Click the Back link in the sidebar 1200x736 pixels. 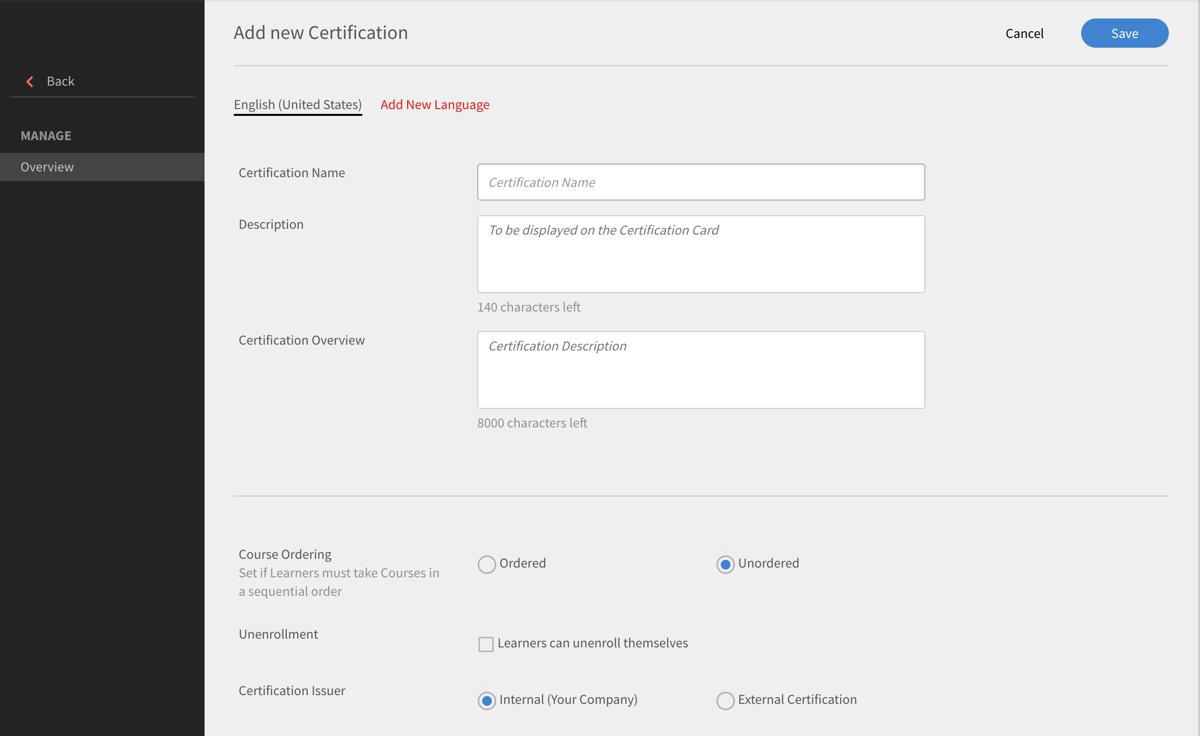click(x=58, y=81)
